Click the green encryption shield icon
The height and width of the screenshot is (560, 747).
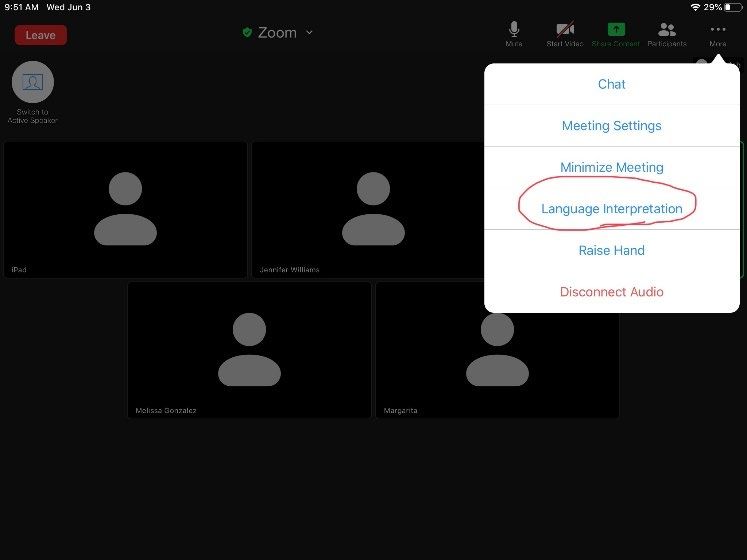[x=247, y=33]
